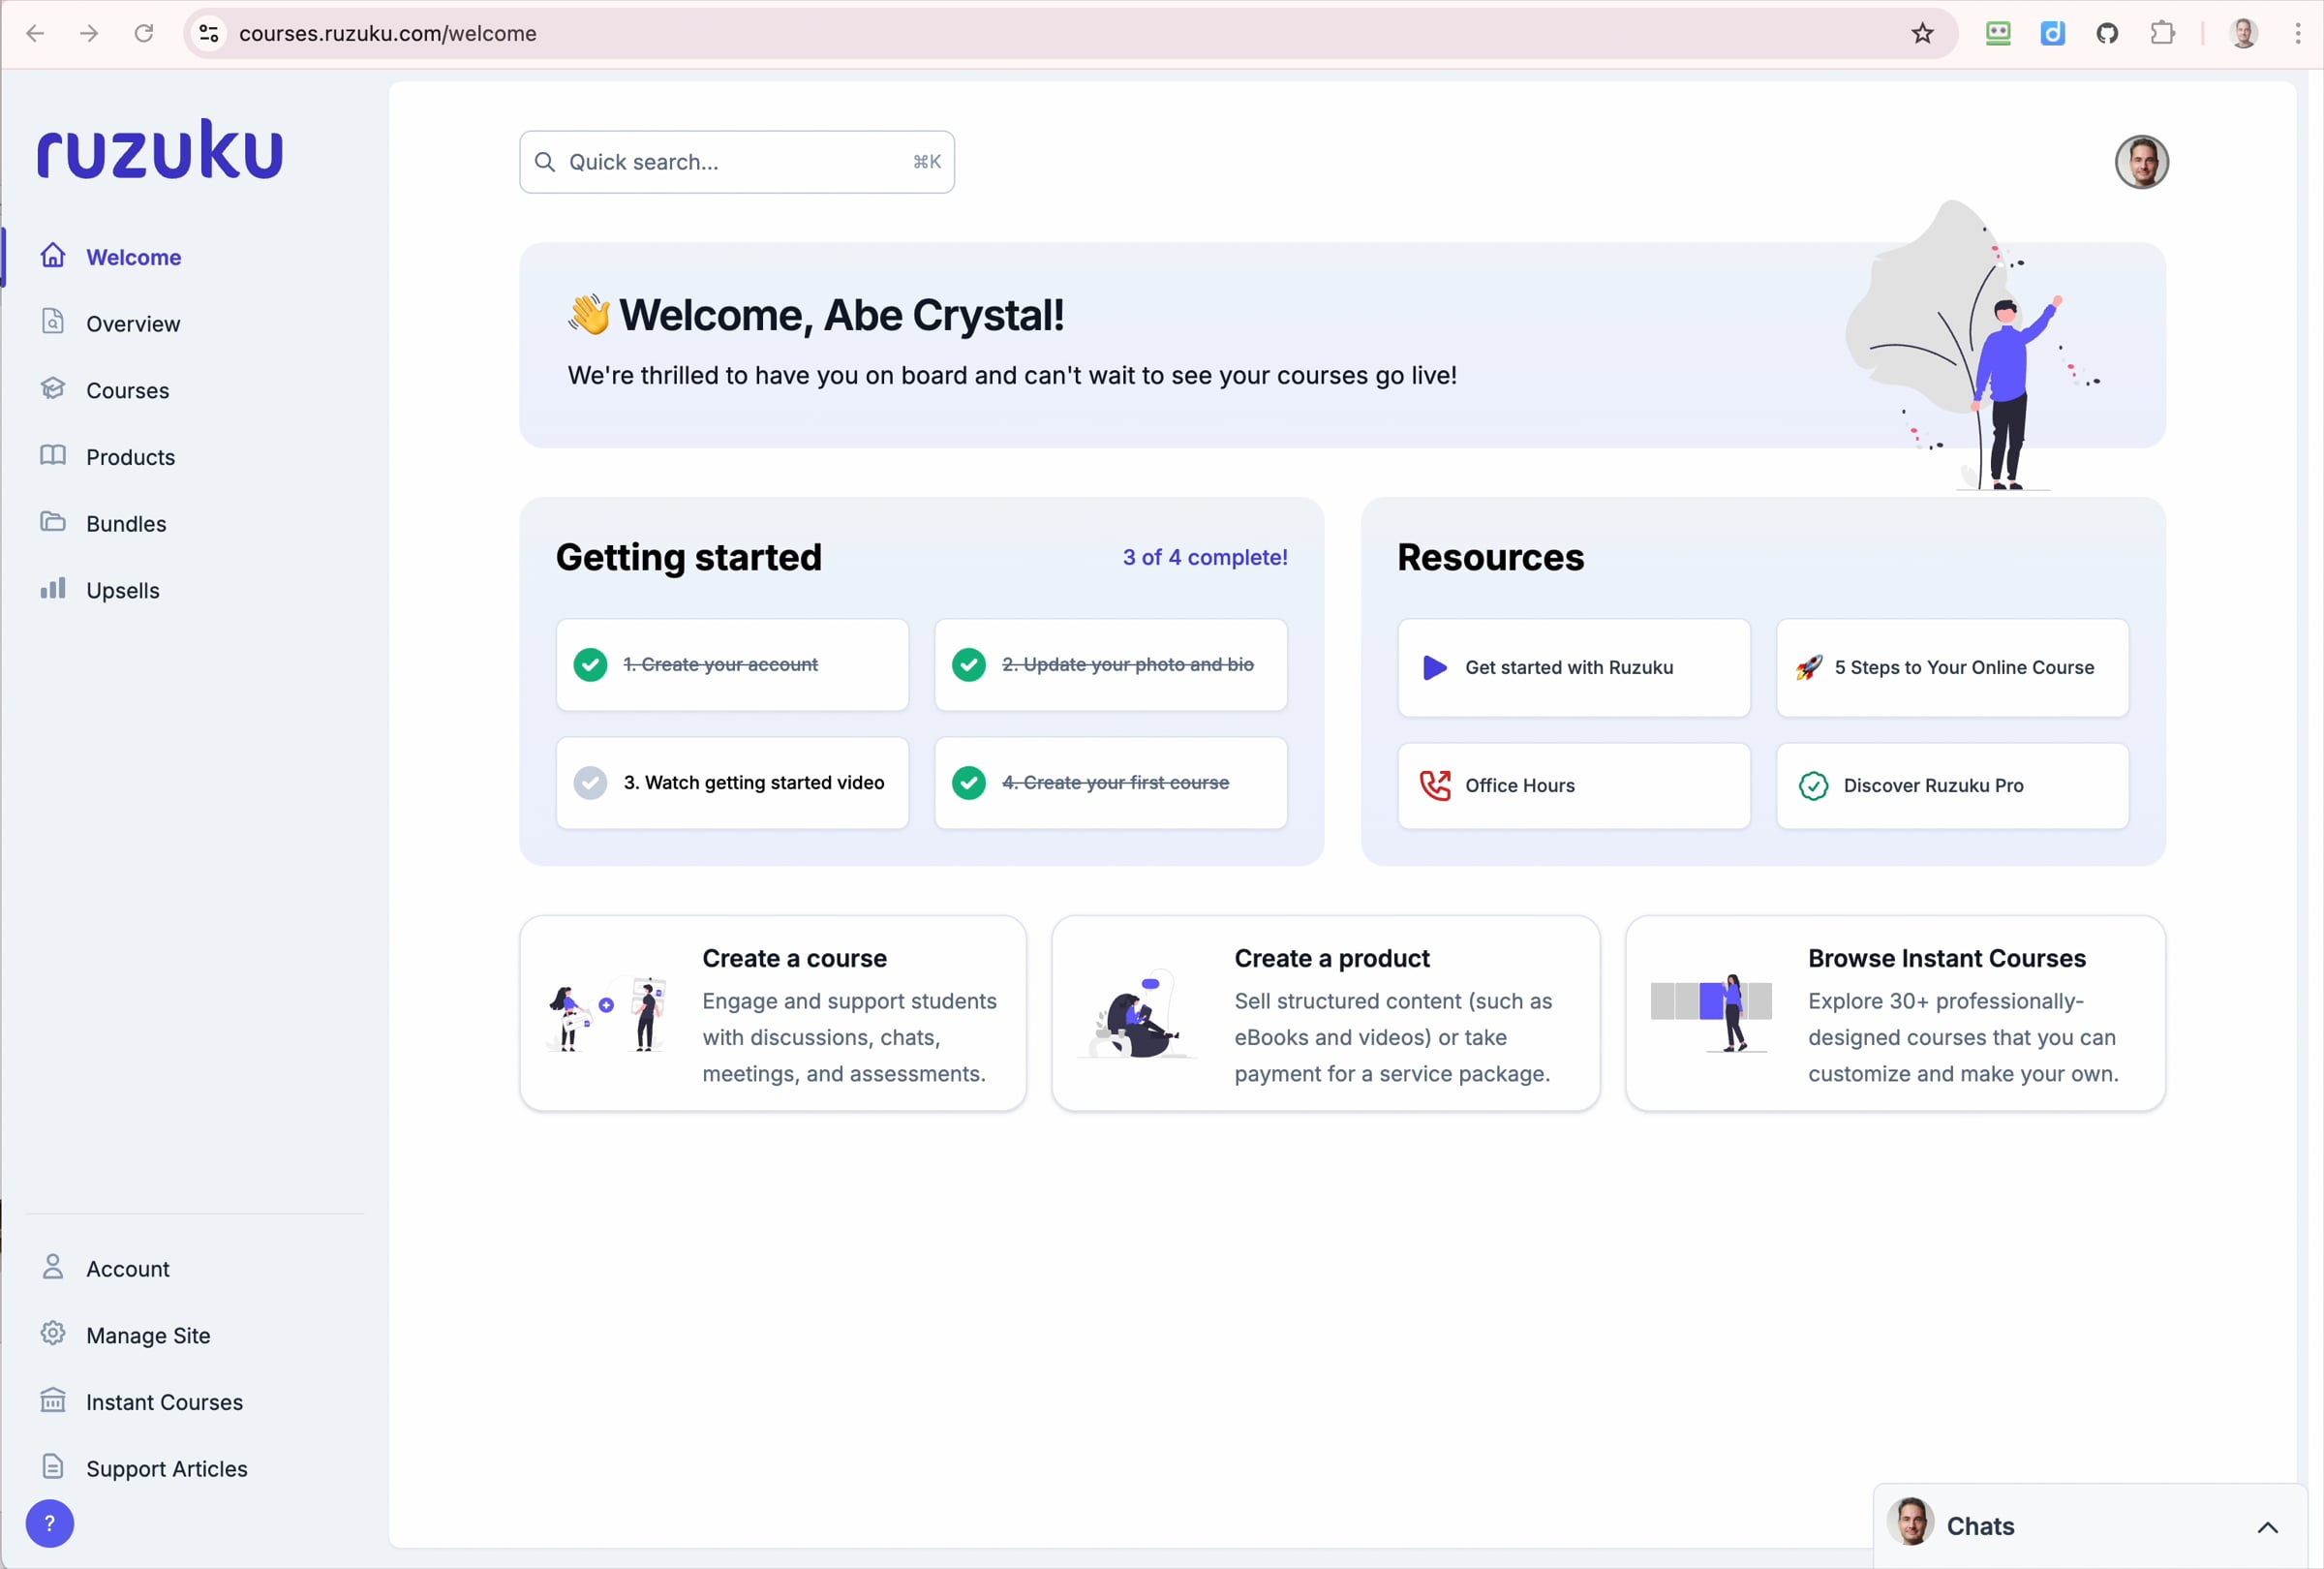
Task: Open the Office Hours phone icon
Action: pos(1435,785)
